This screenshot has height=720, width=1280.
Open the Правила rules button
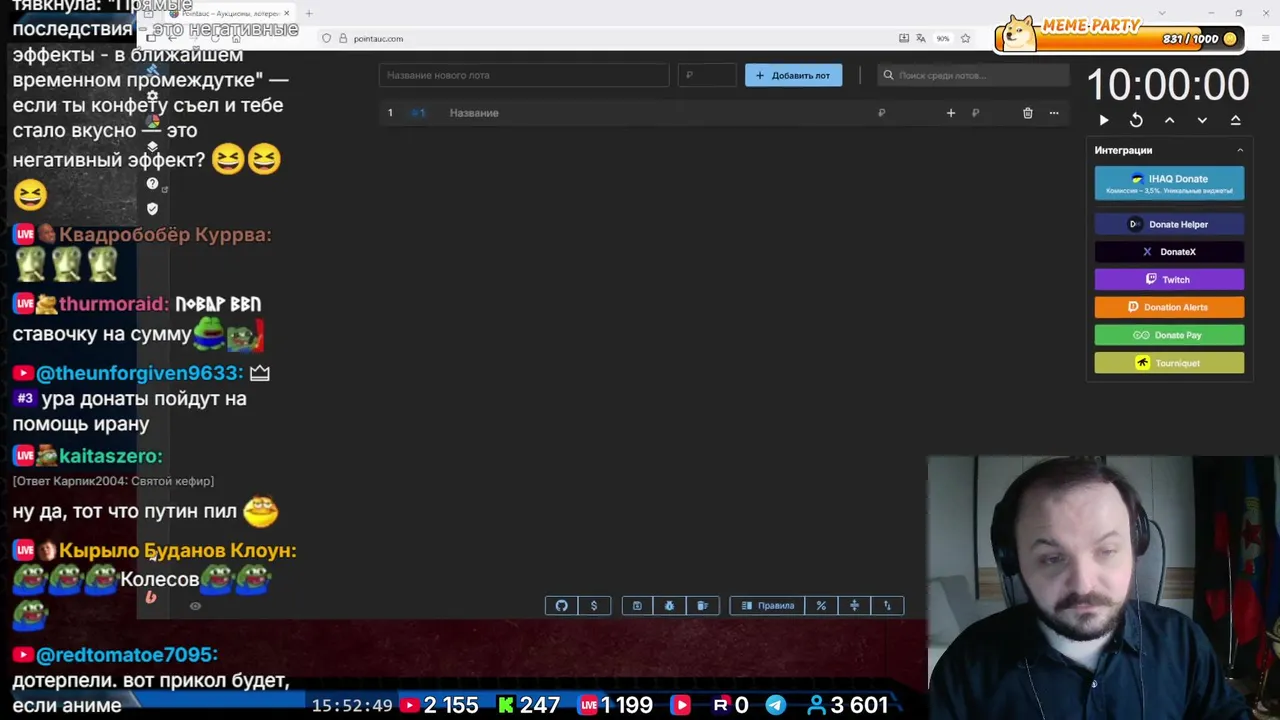tap(767, 605)
